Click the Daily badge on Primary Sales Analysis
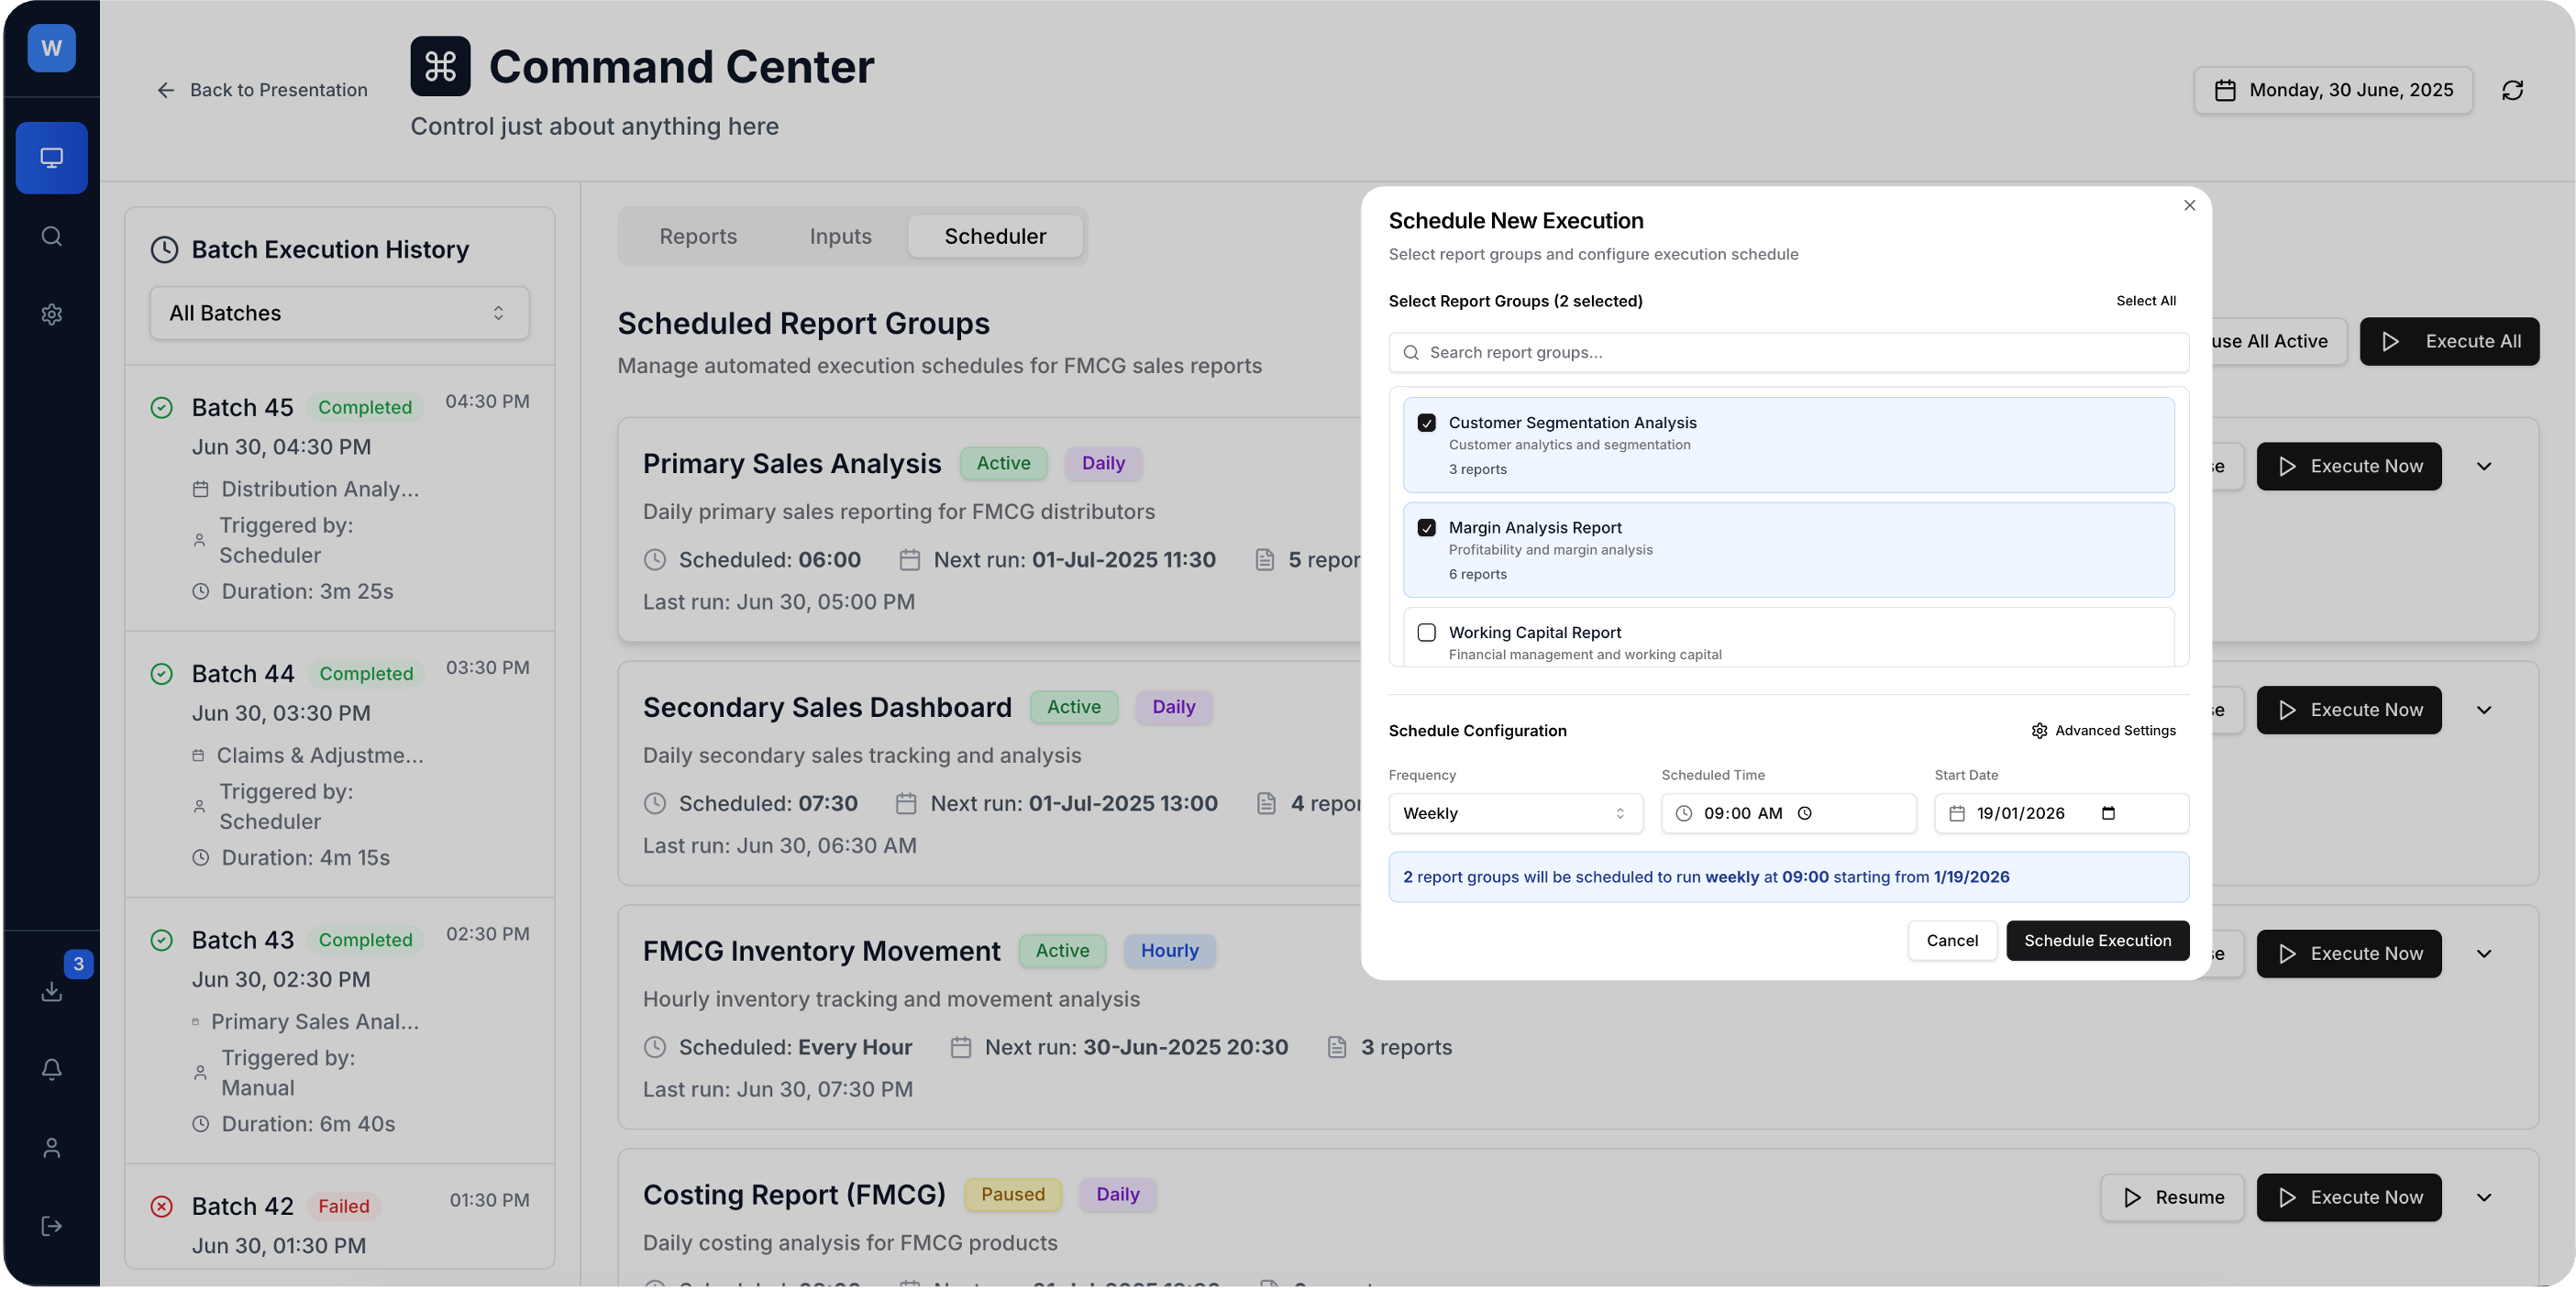2576x1290 pixels. tap(1103, 463)
